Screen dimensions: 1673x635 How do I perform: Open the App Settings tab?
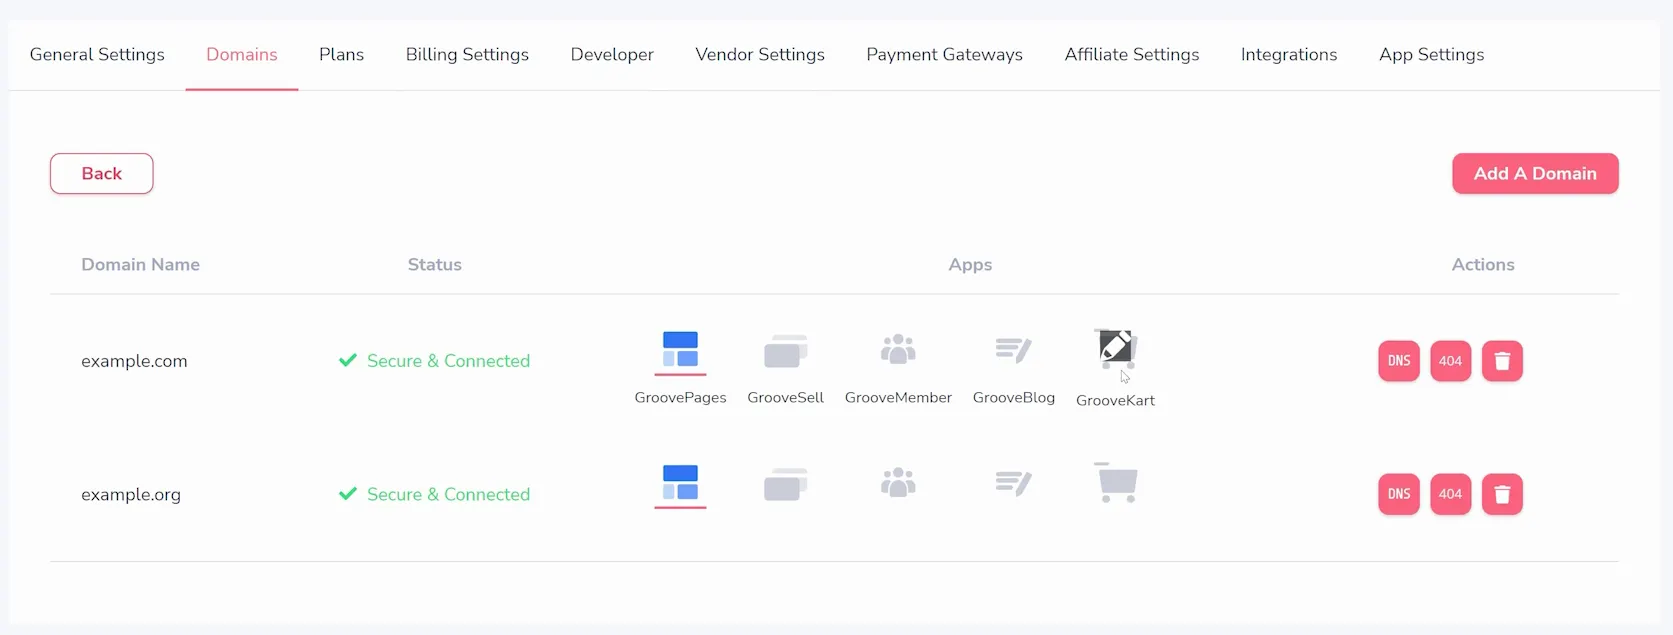1431,54
